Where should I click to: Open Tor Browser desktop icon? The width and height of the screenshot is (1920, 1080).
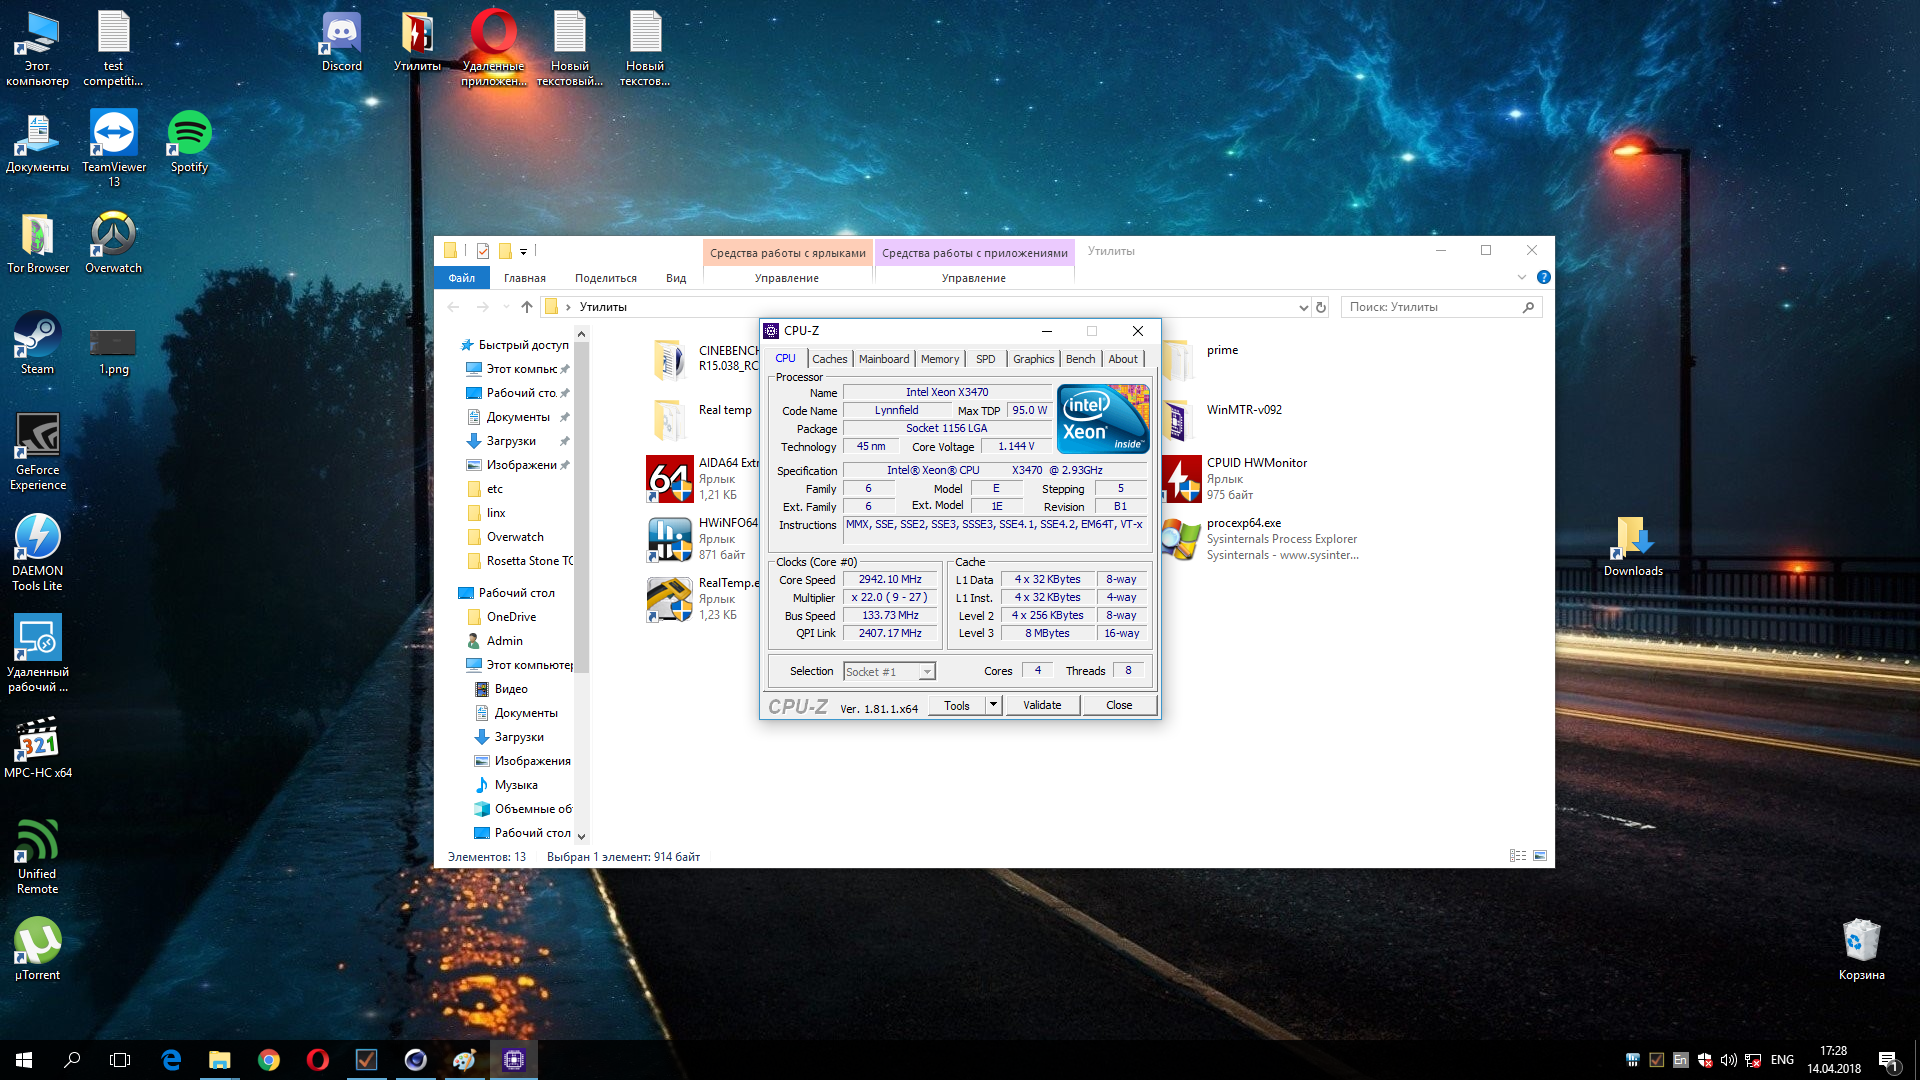[38, 242]
